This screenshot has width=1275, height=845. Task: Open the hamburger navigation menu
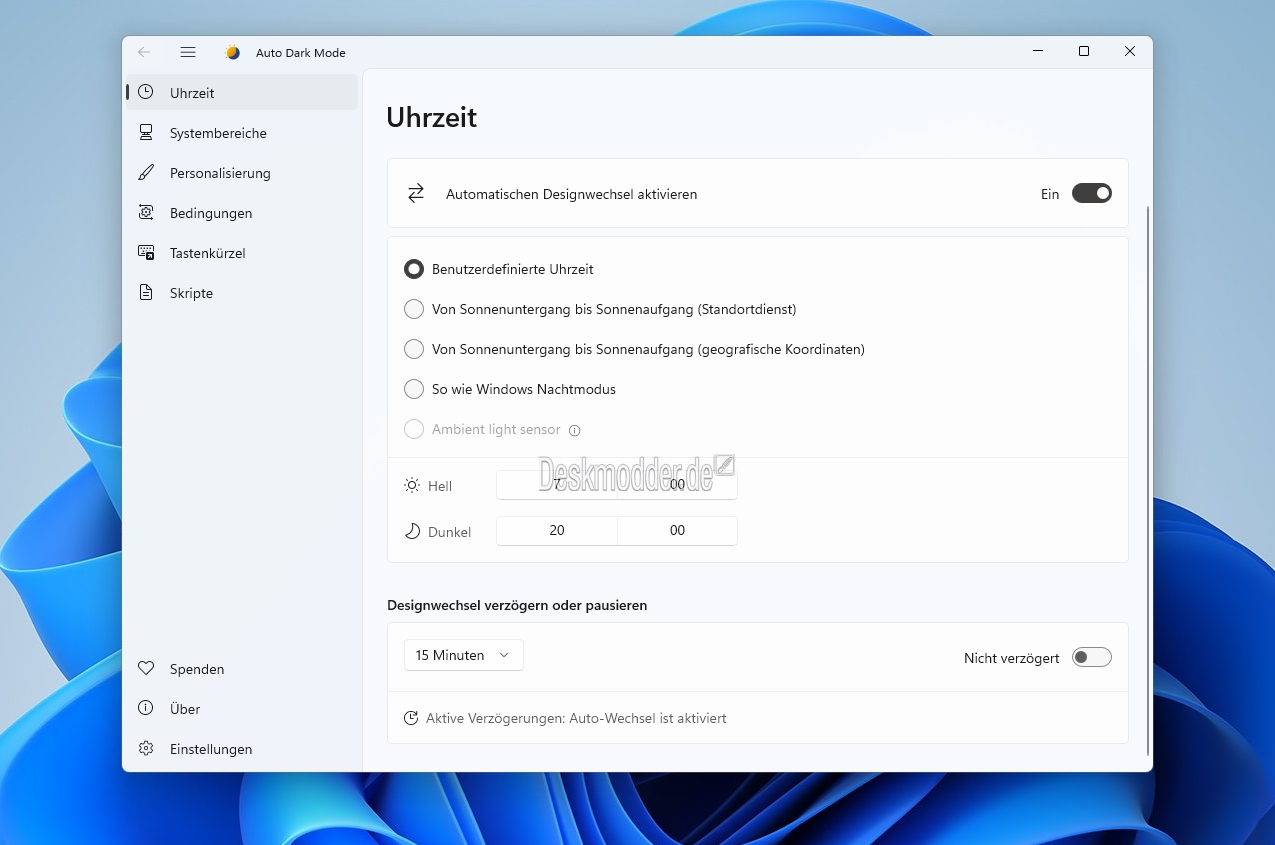188,52
